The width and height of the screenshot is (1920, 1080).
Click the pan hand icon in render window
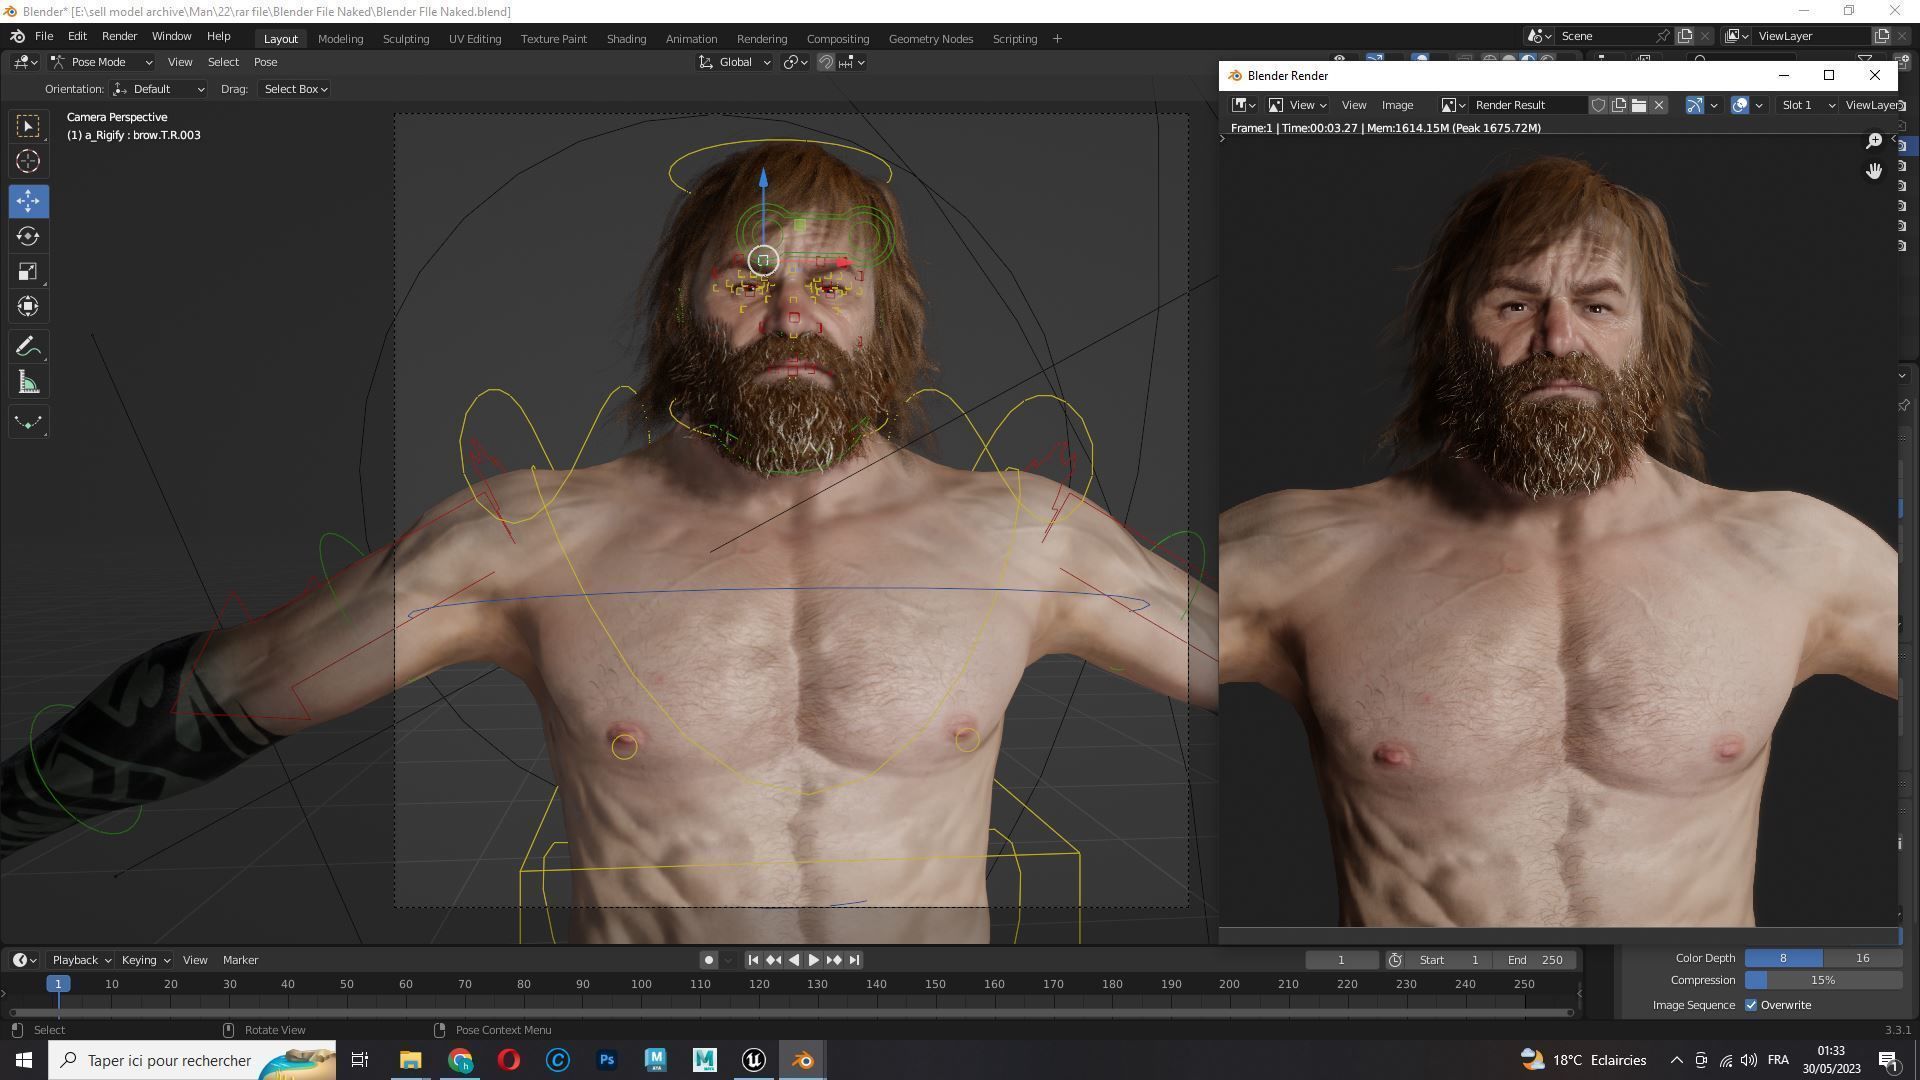click(x=1874, y=171)
